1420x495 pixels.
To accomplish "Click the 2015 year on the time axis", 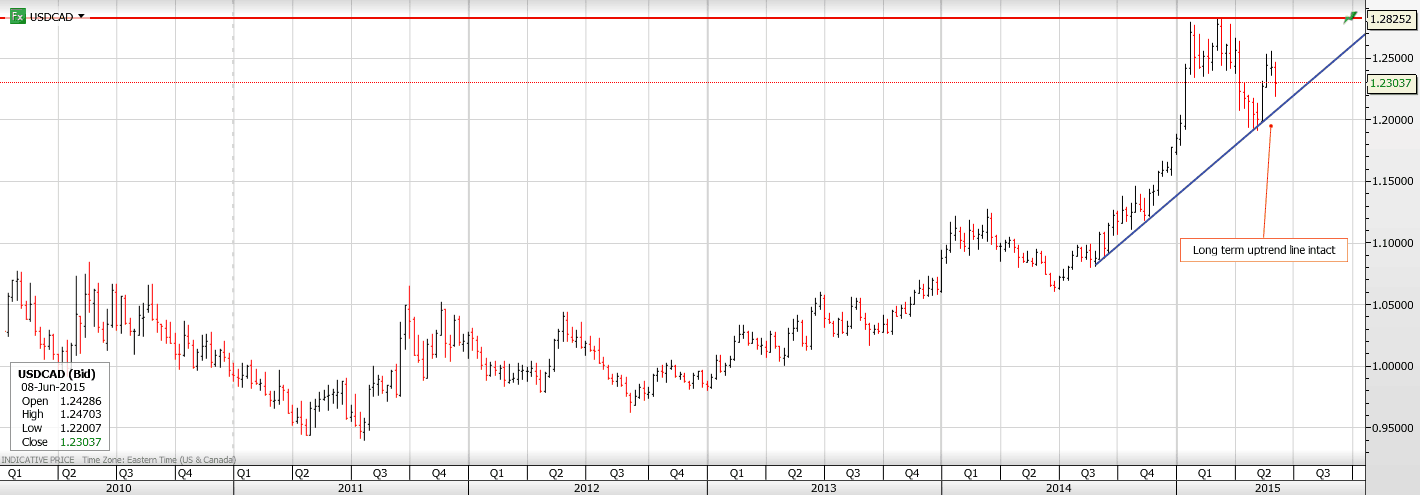I will click(x=1268, y=488).
